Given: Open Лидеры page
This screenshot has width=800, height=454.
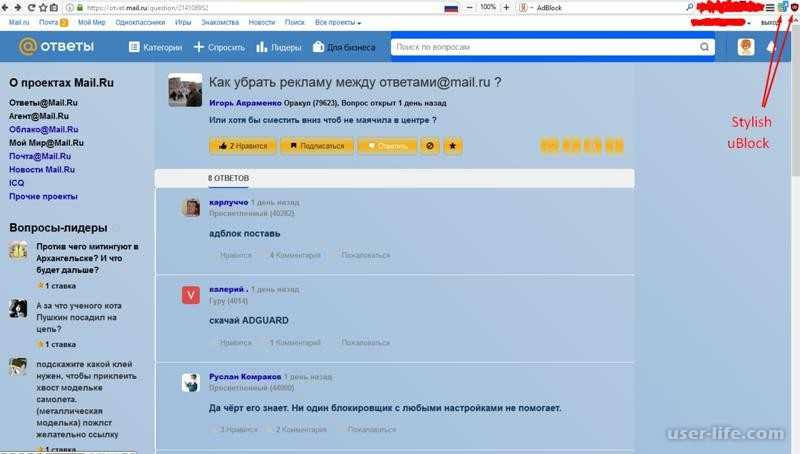Looking at the screenshot, I should click(279, 47).
